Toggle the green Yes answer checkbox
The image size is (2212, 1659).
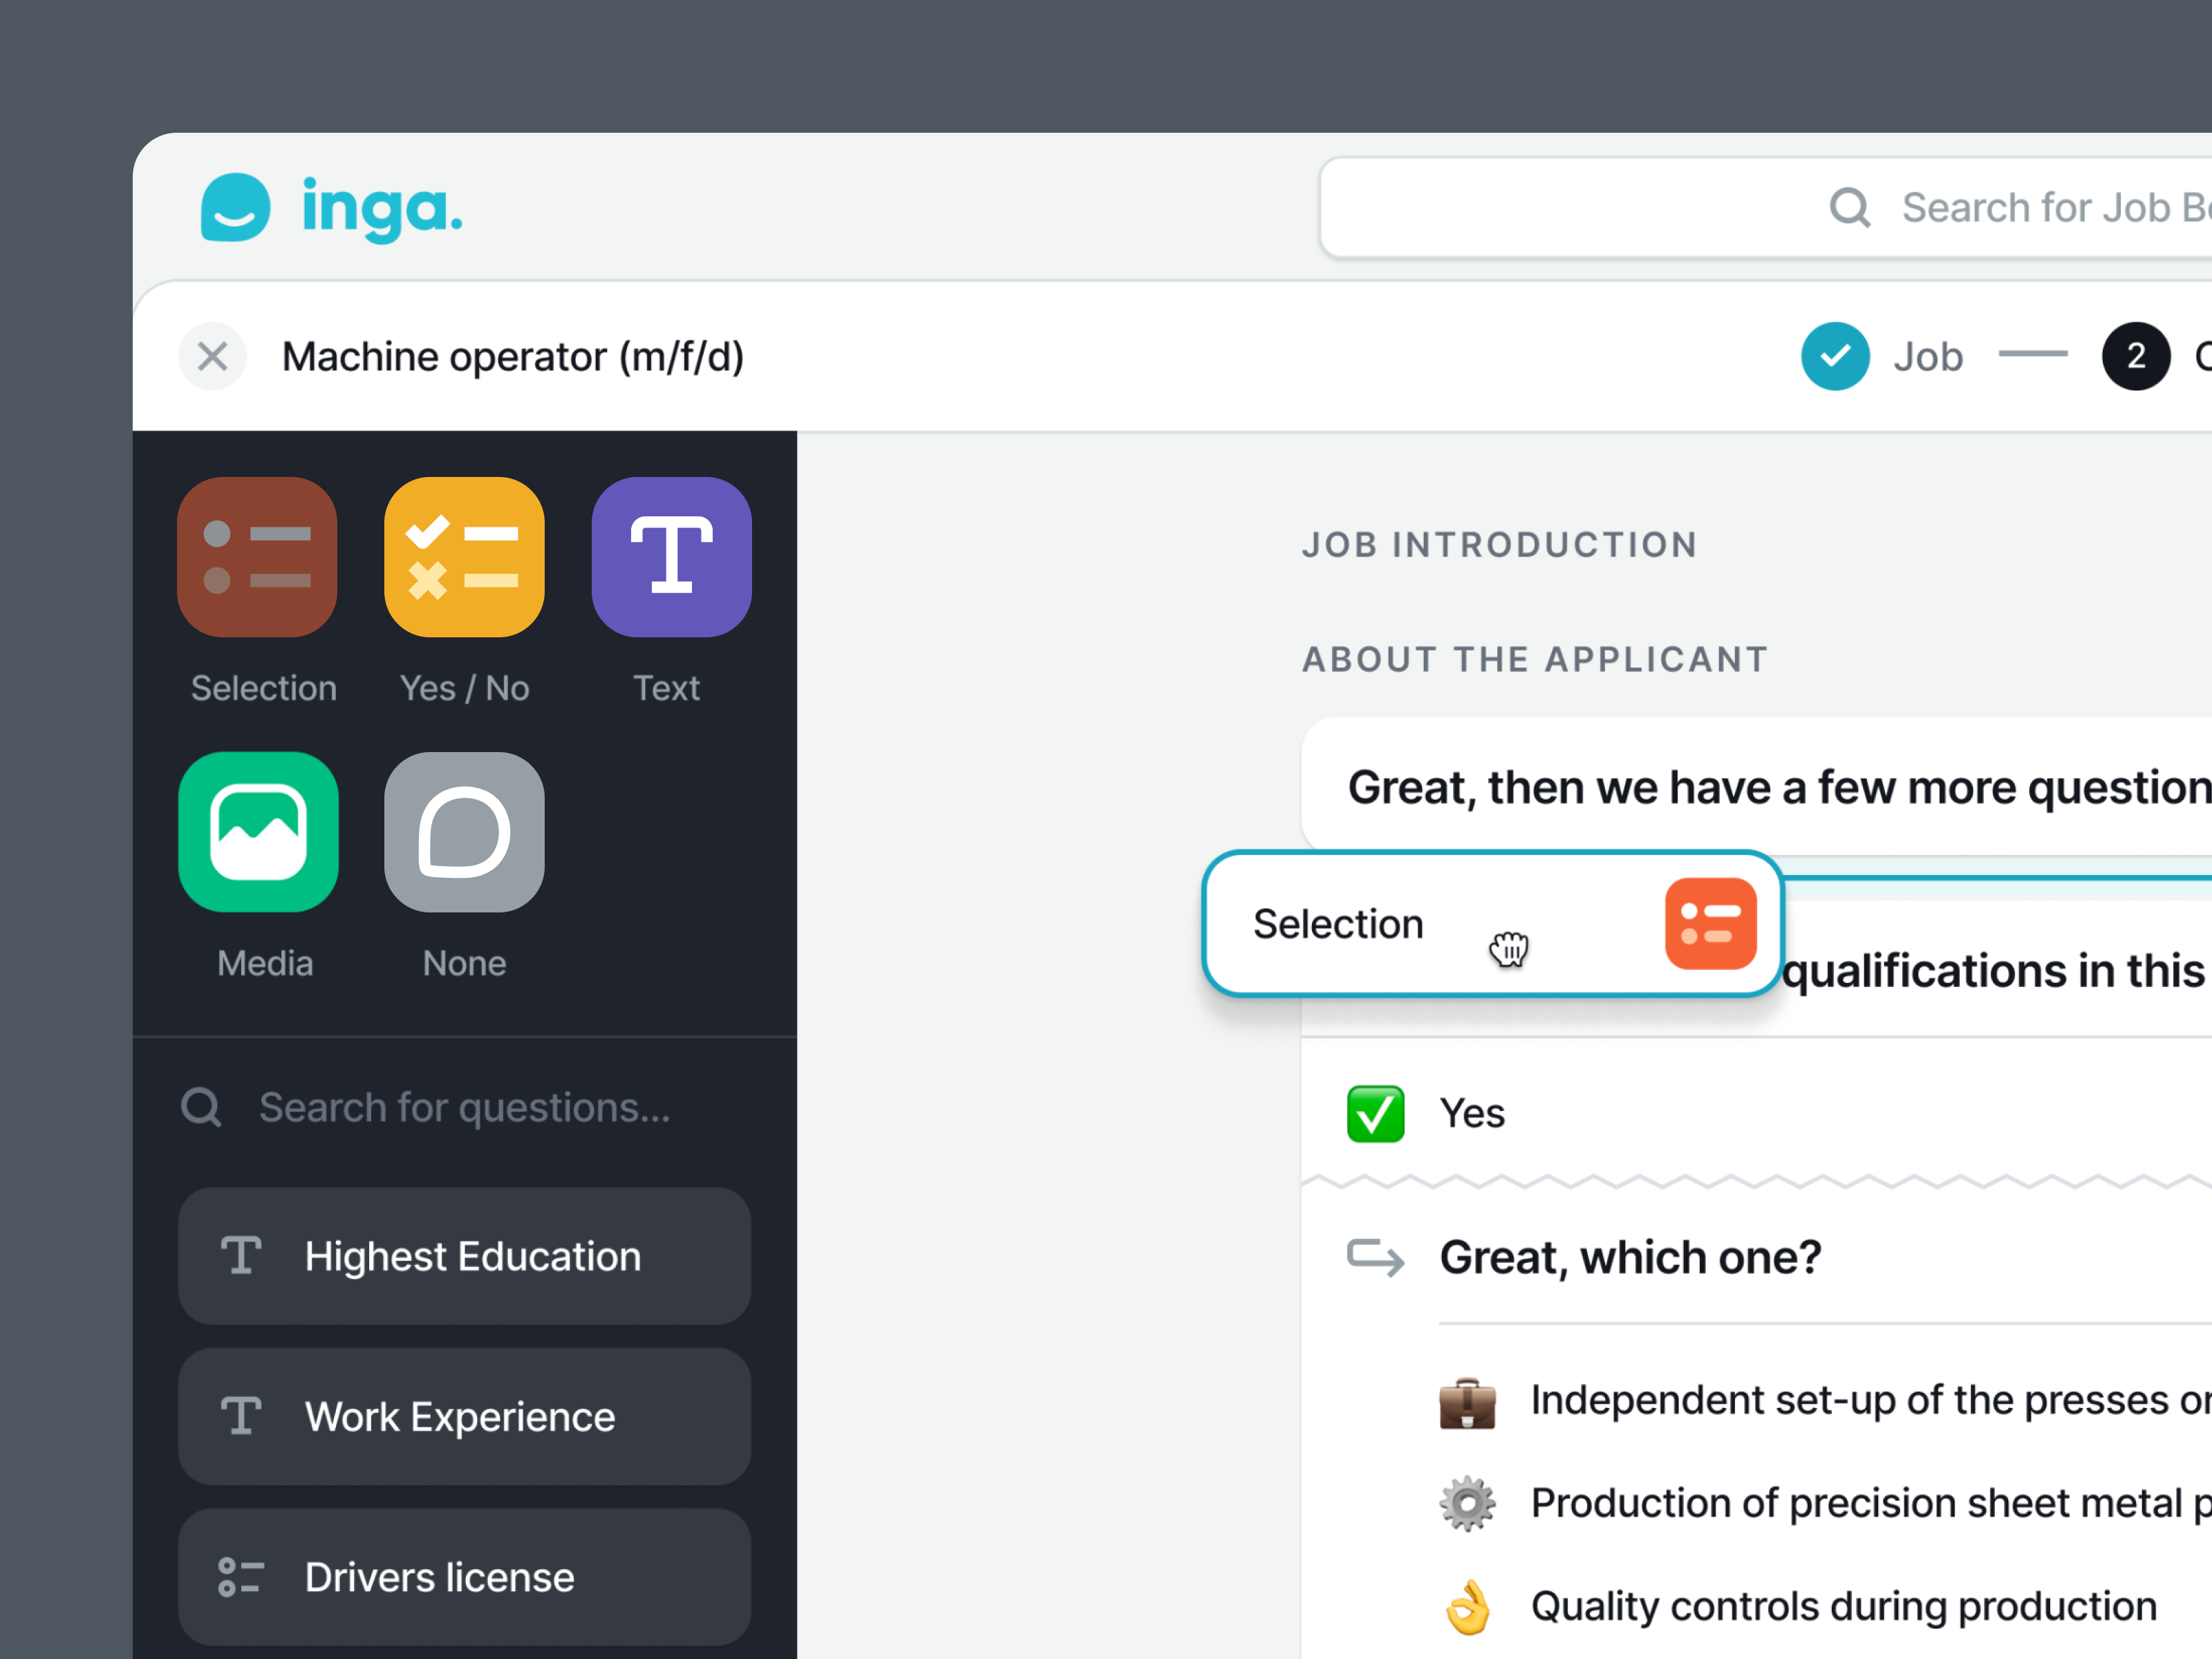1375,1113
